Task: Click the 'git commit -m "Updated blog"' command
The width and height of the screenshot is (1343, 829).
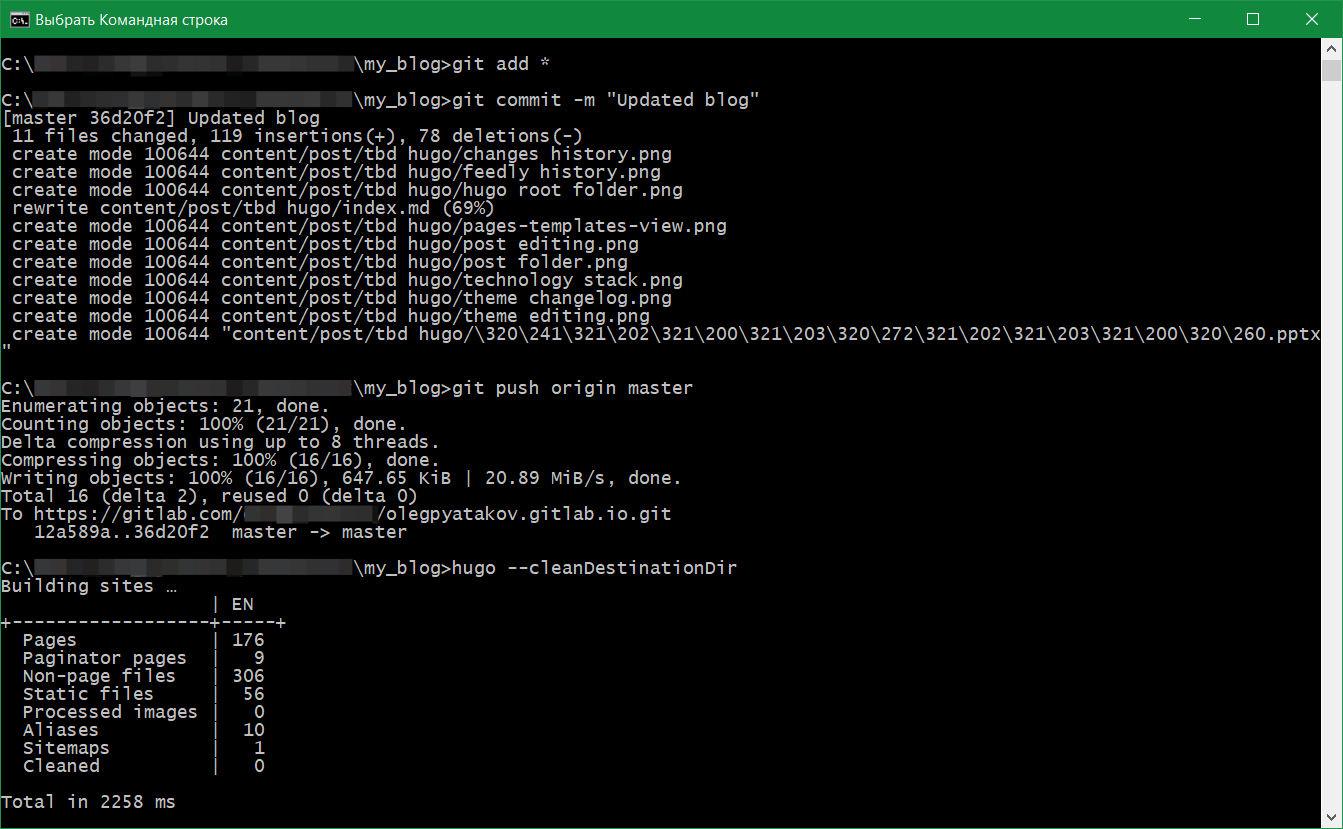Action: [x=606, y=100]
